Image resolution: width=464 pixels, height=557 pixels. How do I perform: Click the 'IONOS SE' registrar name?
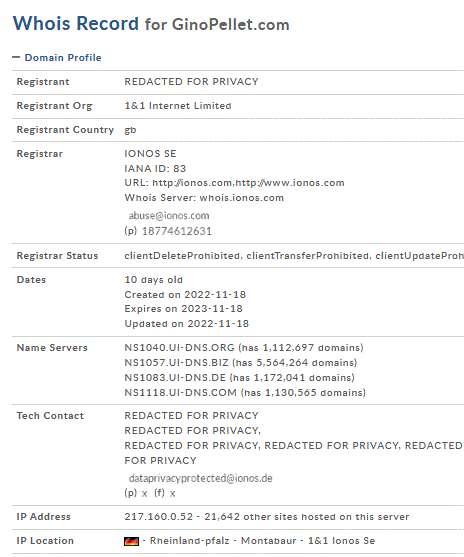[x=150, y=153]
